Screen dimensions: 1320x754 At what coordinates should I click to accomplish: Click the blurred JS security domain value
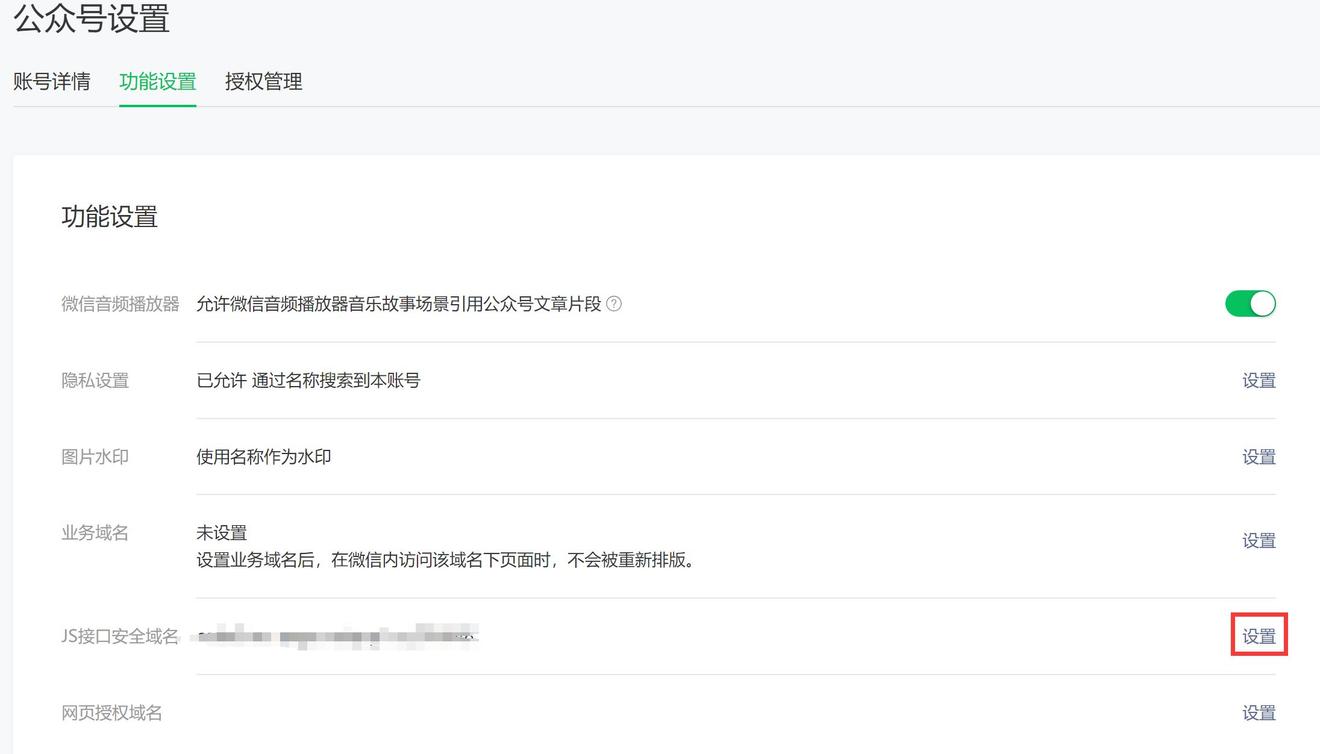click(x=337, y=636)
